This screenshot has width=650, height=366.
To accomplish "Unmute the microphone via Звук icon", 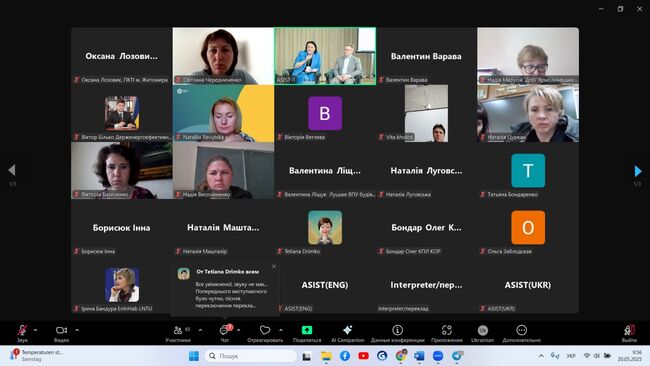I will pyautogui.click(x=22, y=330).
